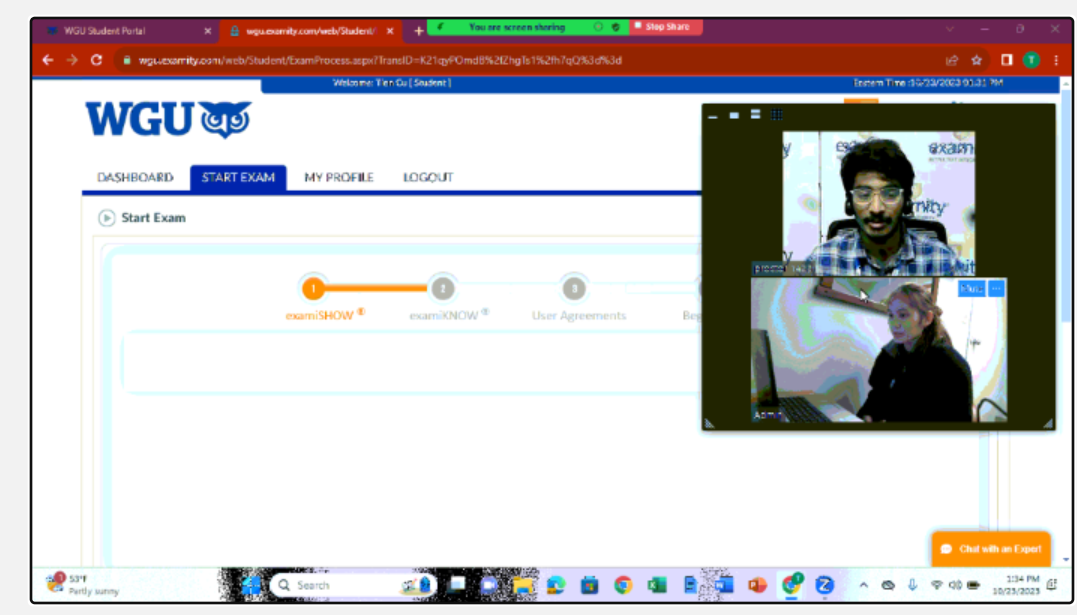The height and width of the screenshot is (615, 1077).
Task: Click the examiSHOW step label
Action: click(x=325, y=315)
